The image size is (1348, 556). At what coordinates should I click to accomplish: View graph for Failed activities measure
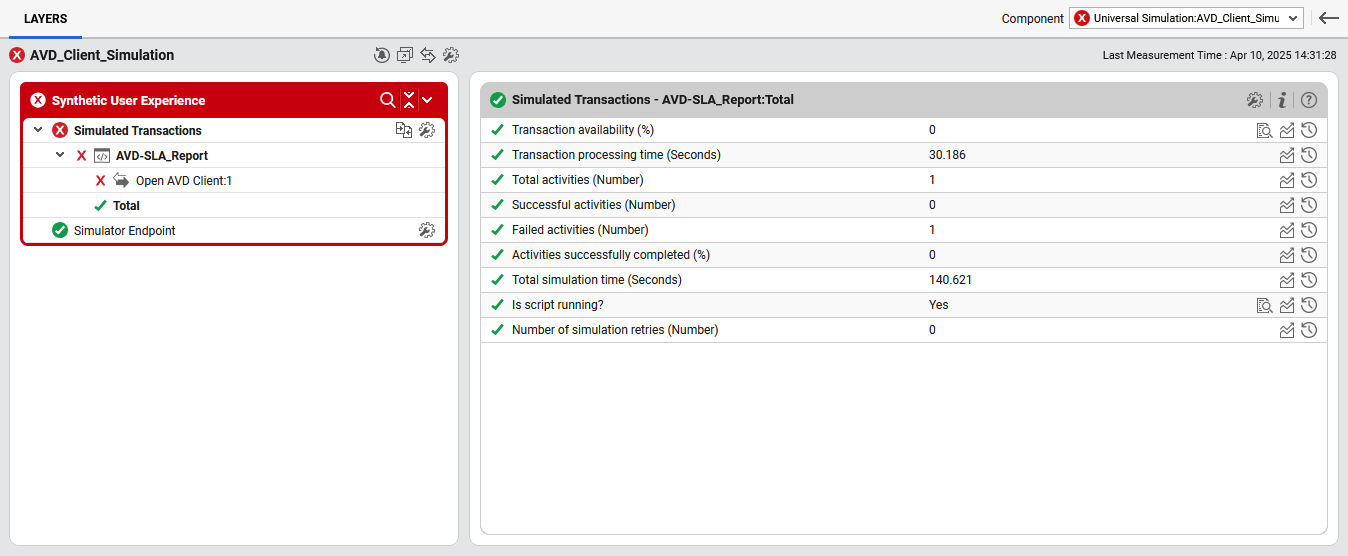1287,230
